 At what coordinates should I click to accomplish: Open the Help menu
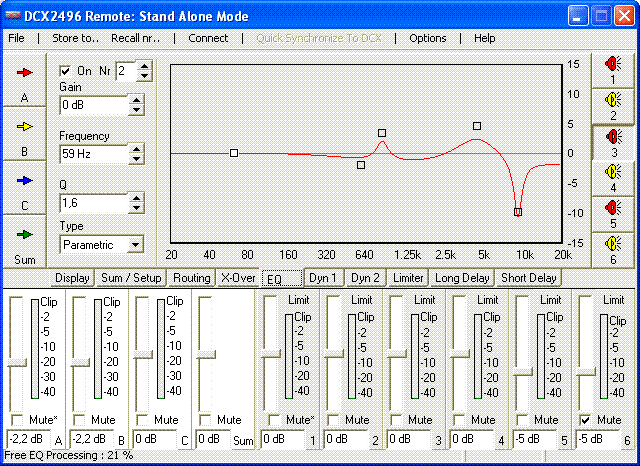tap(484, 38)
